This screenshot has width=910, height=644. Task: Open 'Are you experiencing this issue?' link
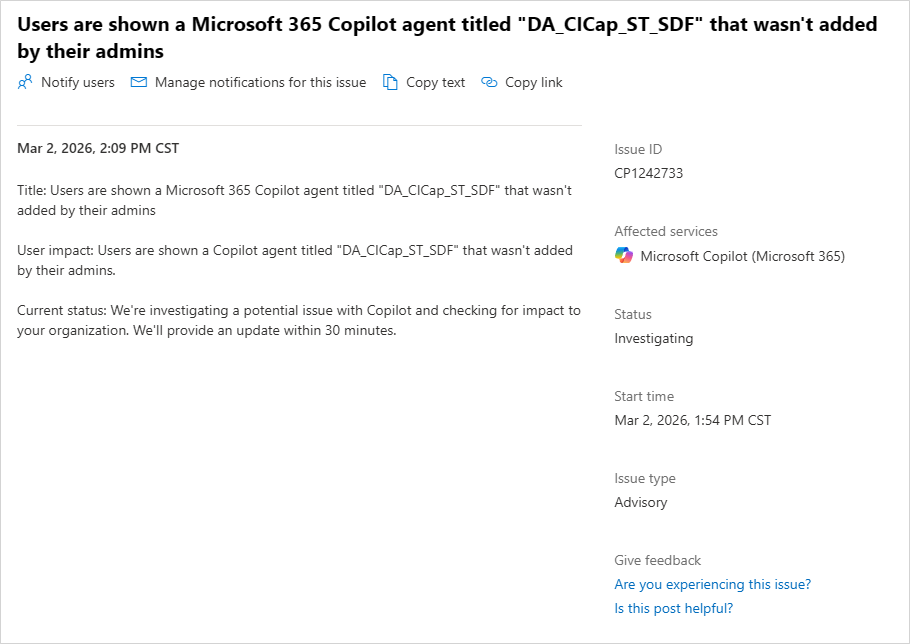(x=712, y=584)
